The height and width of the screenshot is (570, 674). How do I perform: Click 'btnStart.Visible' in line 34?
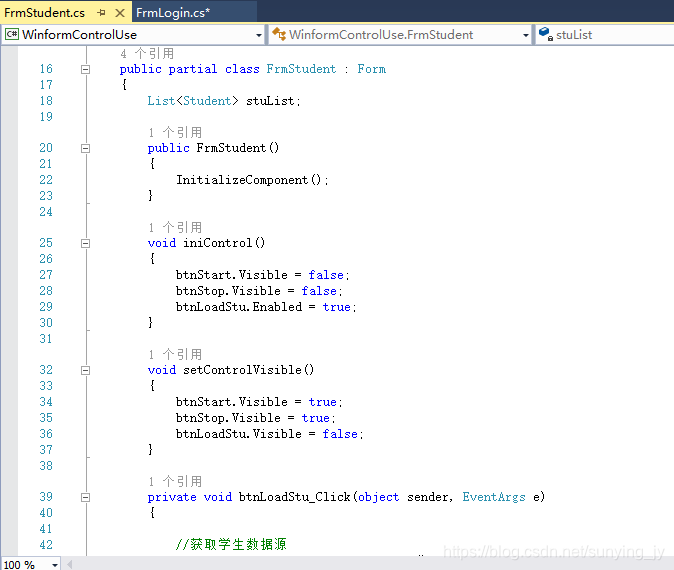pos(232,402)
